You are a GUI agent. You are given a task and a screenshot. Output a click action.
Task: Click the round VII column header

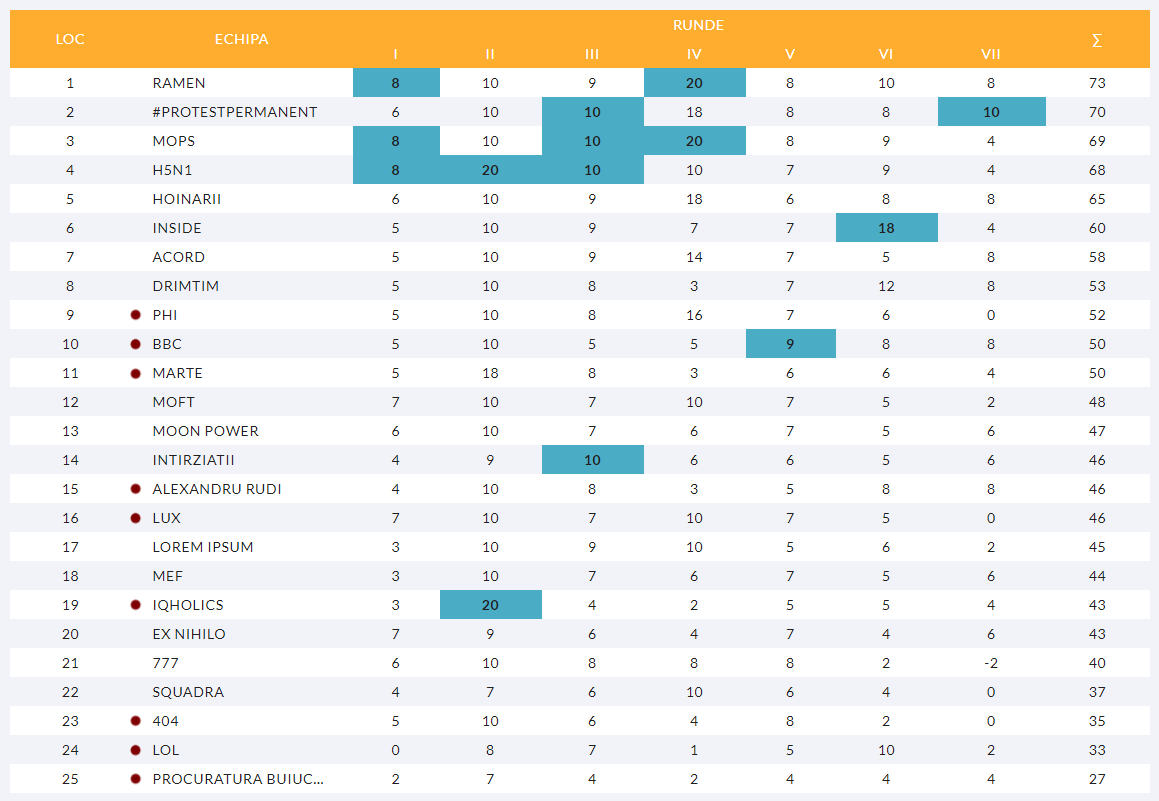[x=991, y=54]
